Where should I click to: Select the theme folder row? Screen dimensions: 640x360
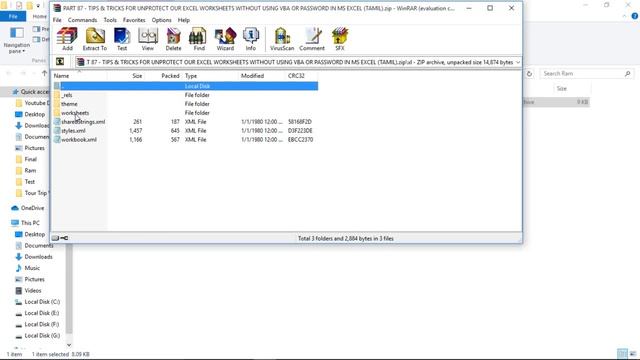click(185, 104)
